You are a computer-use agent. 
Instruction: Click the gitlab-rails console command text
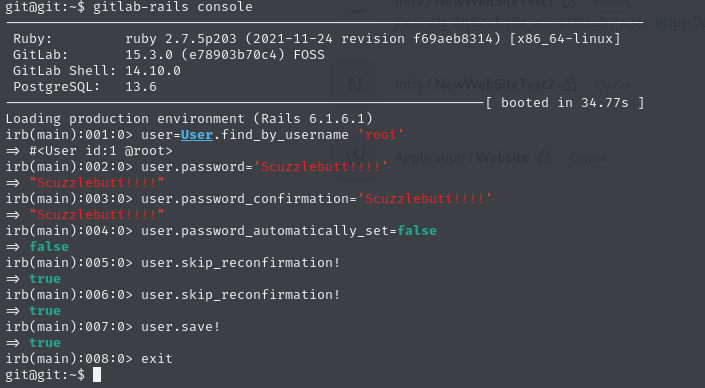[x=173, y=7]
